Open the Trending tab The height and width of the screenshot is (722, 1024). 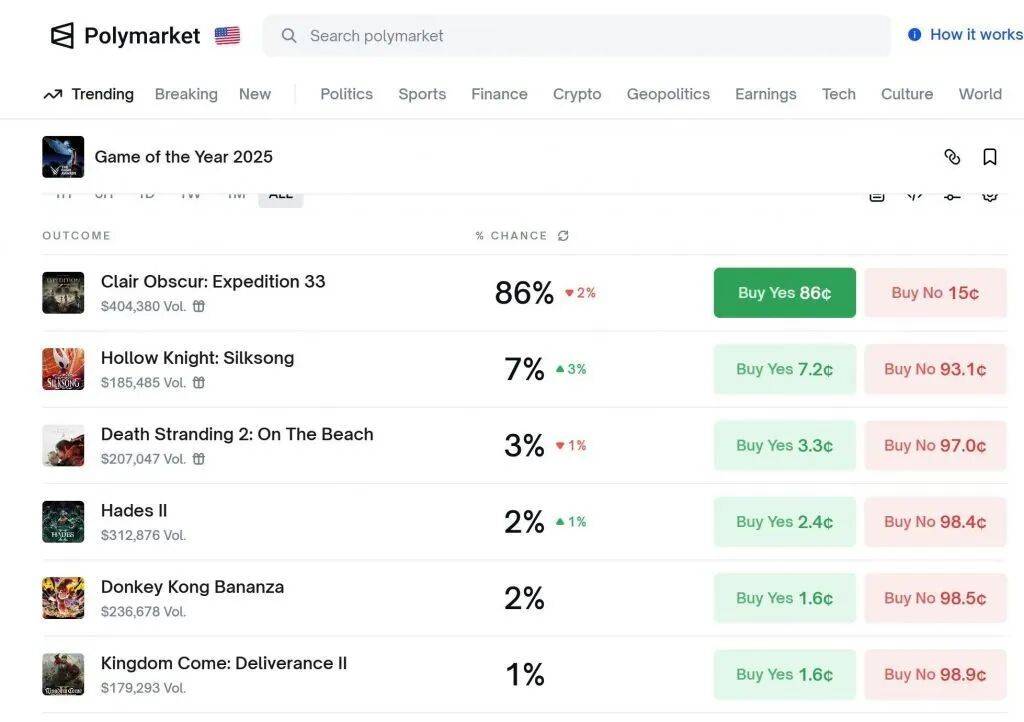88,94
